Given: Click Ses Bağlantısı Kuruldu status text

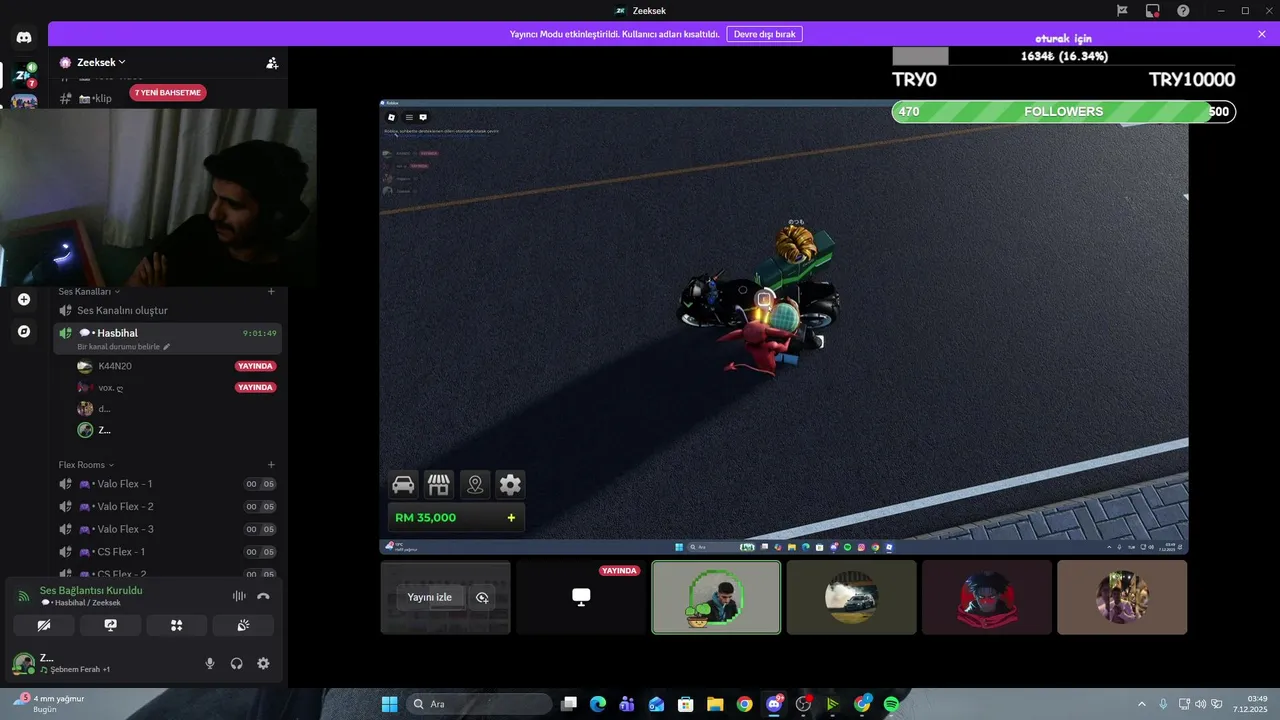Looking at the screenshot, I should tap(91, 590).
